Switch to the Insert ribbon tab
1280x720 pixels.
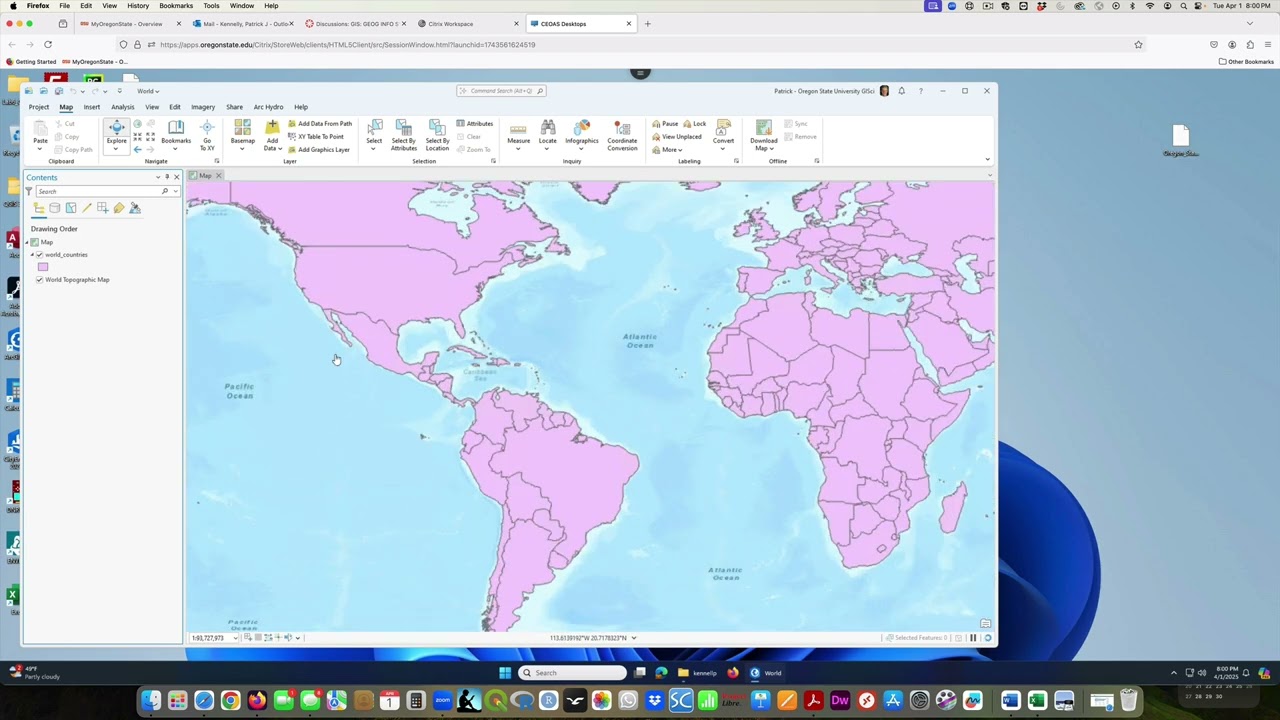pos(92,107)
